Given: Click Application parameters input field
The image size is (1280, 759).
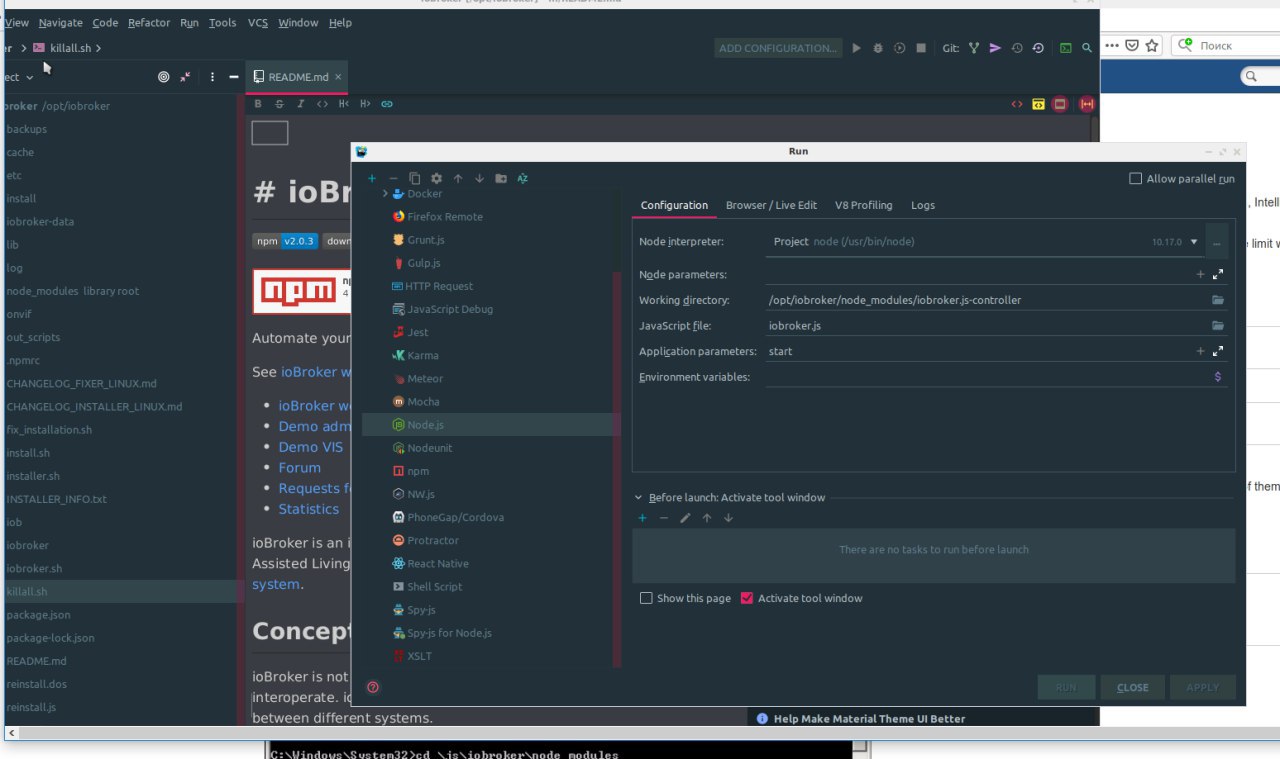Looking at the screenshot, I should point(980,352).
